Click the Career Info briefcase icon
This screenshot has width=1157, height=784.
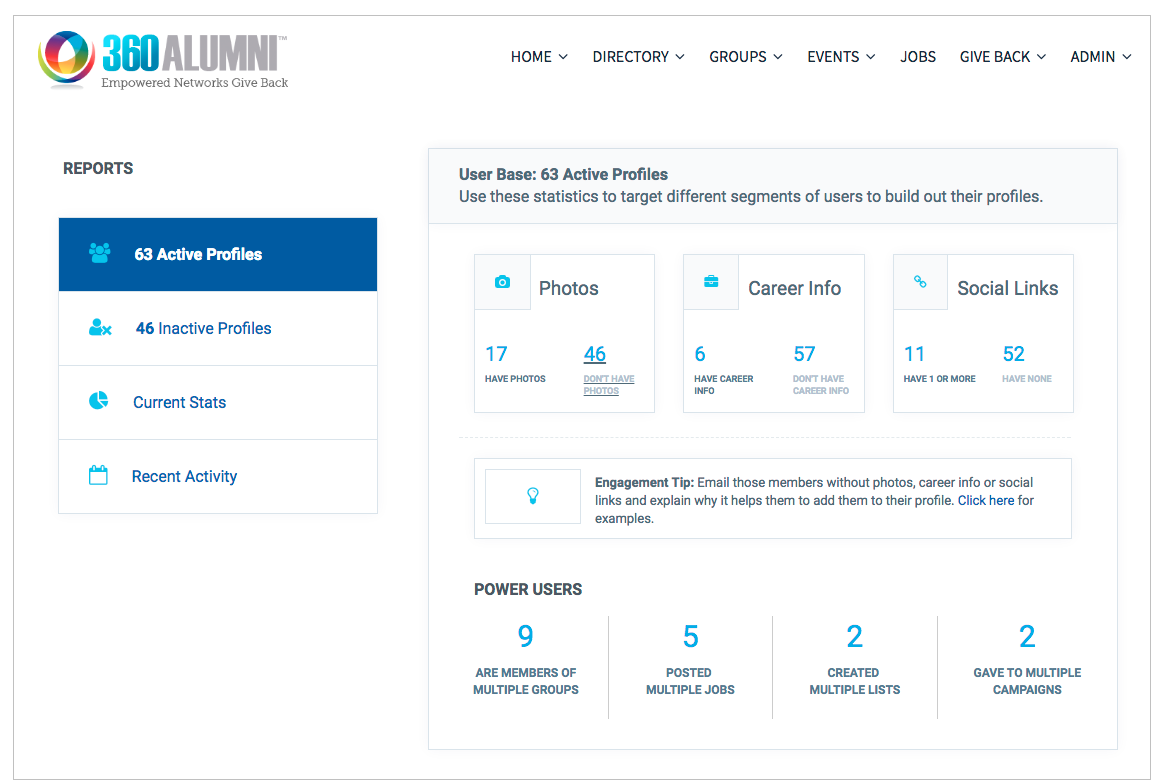pyautogui.click(x=711, y=281)
